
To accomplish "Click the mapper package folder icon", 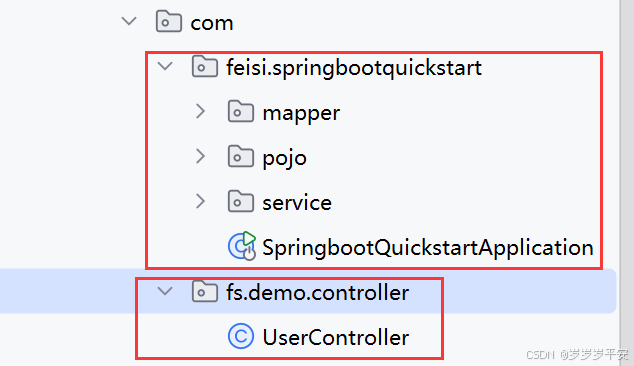I will coord(241,112).
